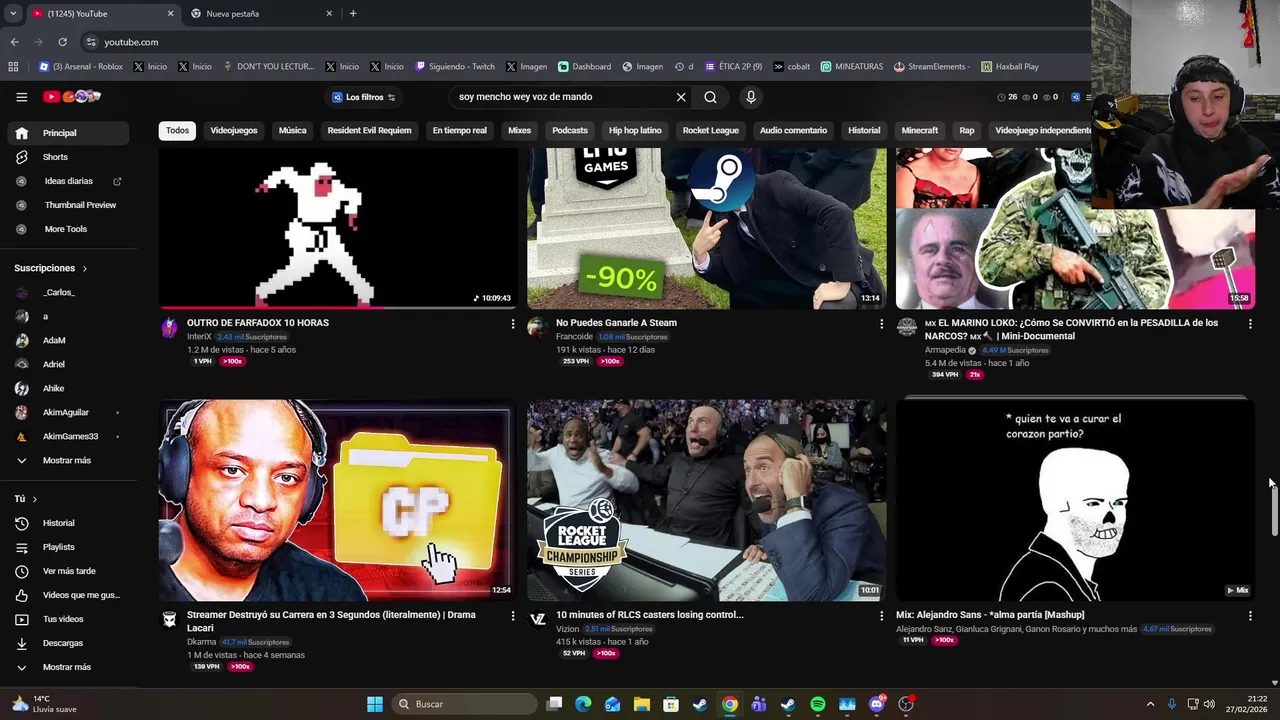1280x720 pixels.
Task: Open the Francoide channel avatar
Action: click(538, 327)
